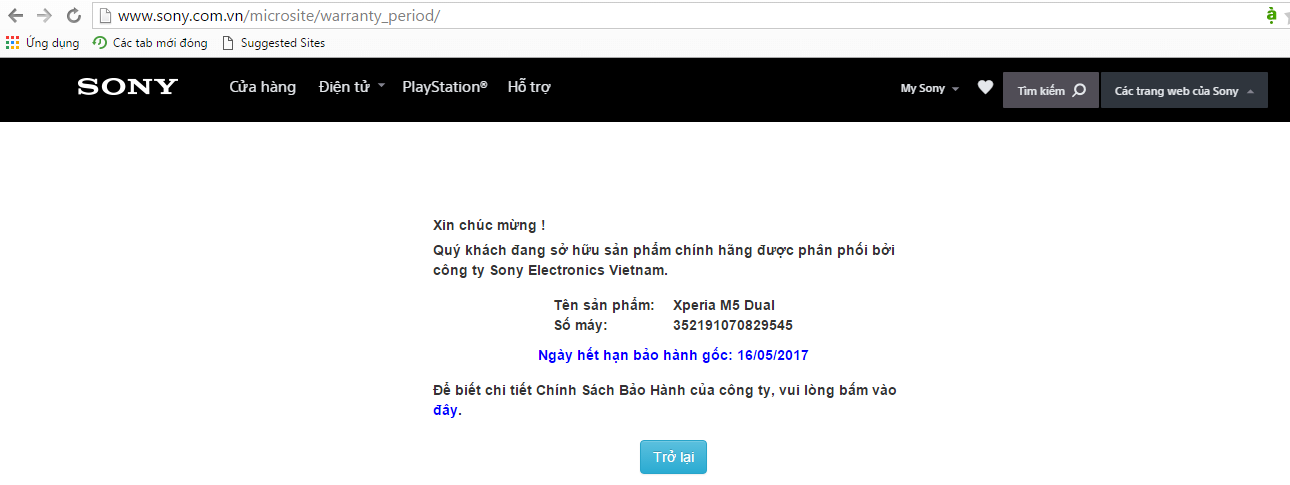Open the PlayStation menu item
The width and height of the screenshot is (1290, 485).
pyautogui.click(x=445, y=87)
